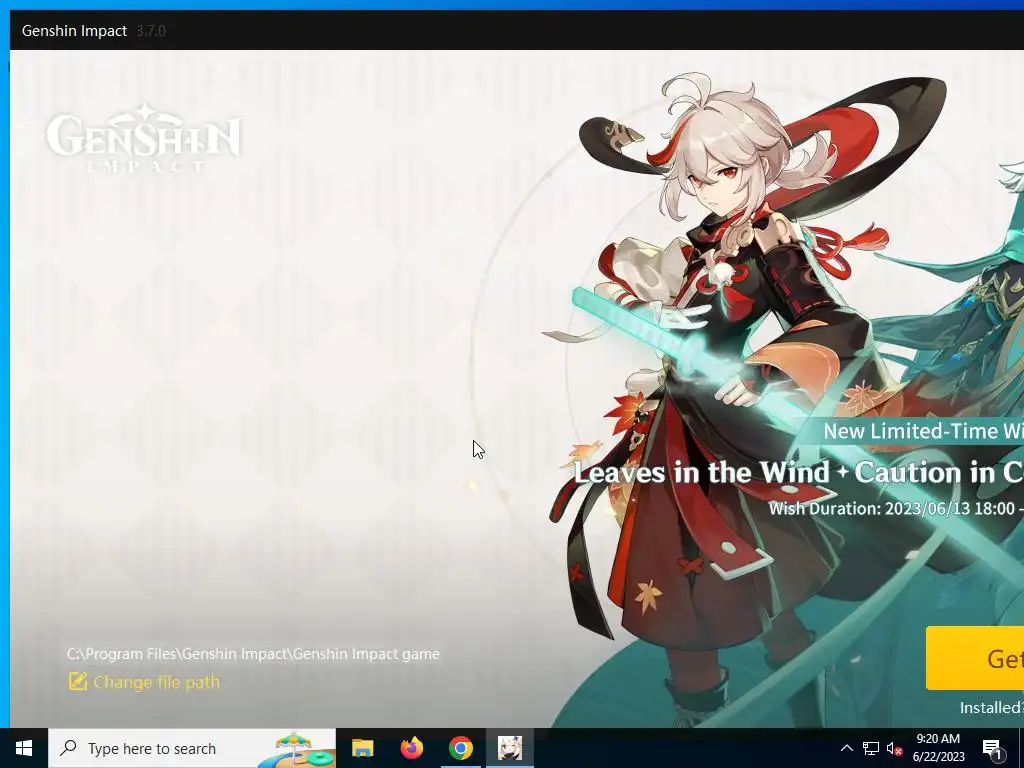Click the pencil edit icon beside Change file path

[78, 682]
